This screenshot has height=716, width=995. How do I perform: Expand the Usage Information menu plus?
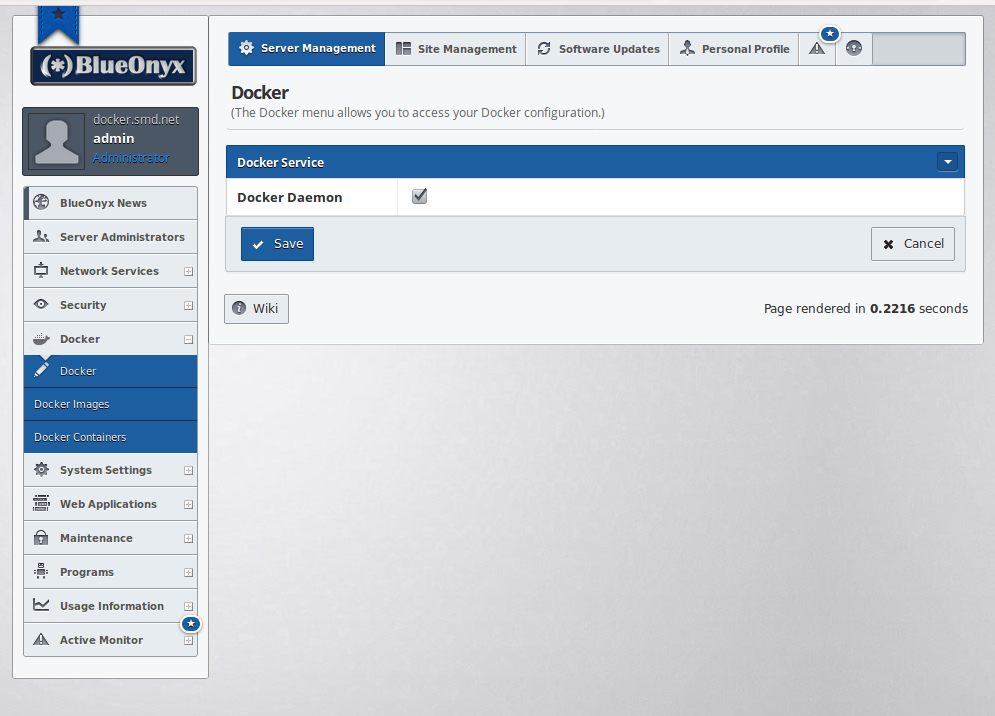point(188,607)
